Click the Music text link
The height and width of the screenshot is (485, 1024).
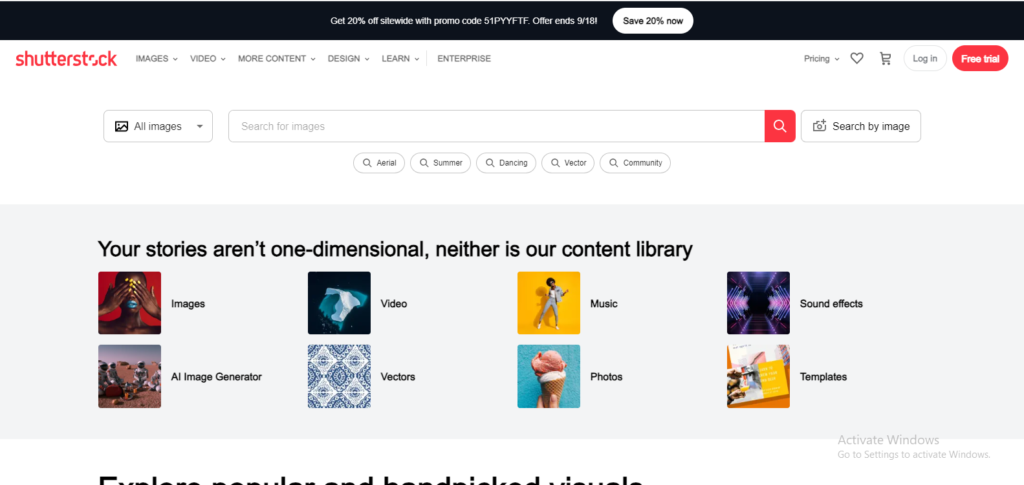[x=603, y=304]
